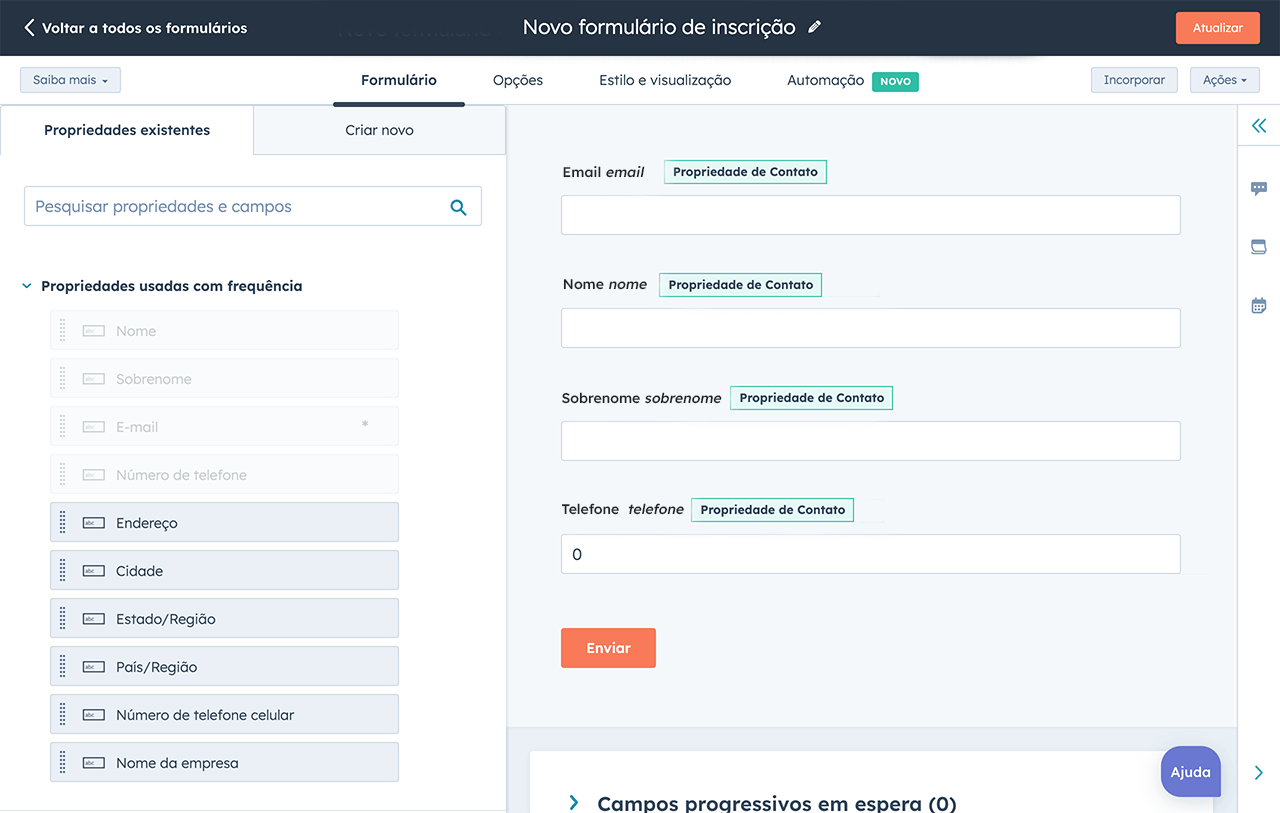Collapse Propriedades usadas com frequência section
This screenshot has height=813, width=1280.
27,286
